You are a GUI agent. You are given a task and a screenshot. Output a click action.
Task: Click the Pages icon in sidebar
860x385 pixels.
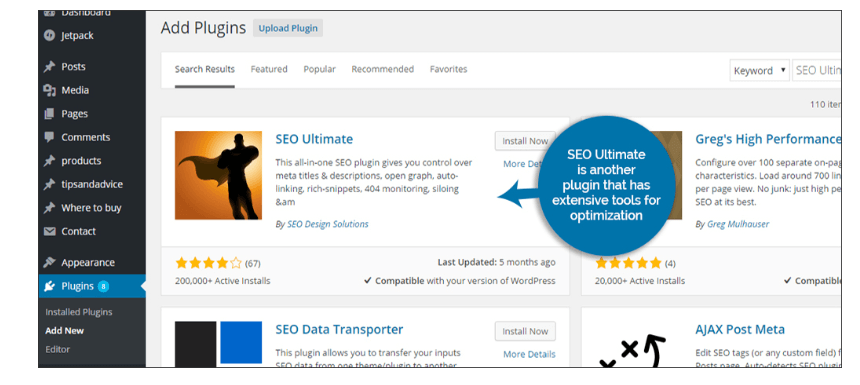point(50,114)
